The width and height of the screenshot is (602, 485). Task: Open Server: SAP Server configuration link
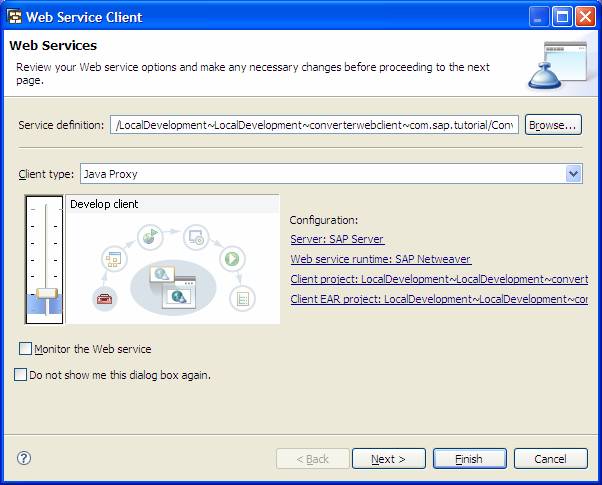[337, 239]
